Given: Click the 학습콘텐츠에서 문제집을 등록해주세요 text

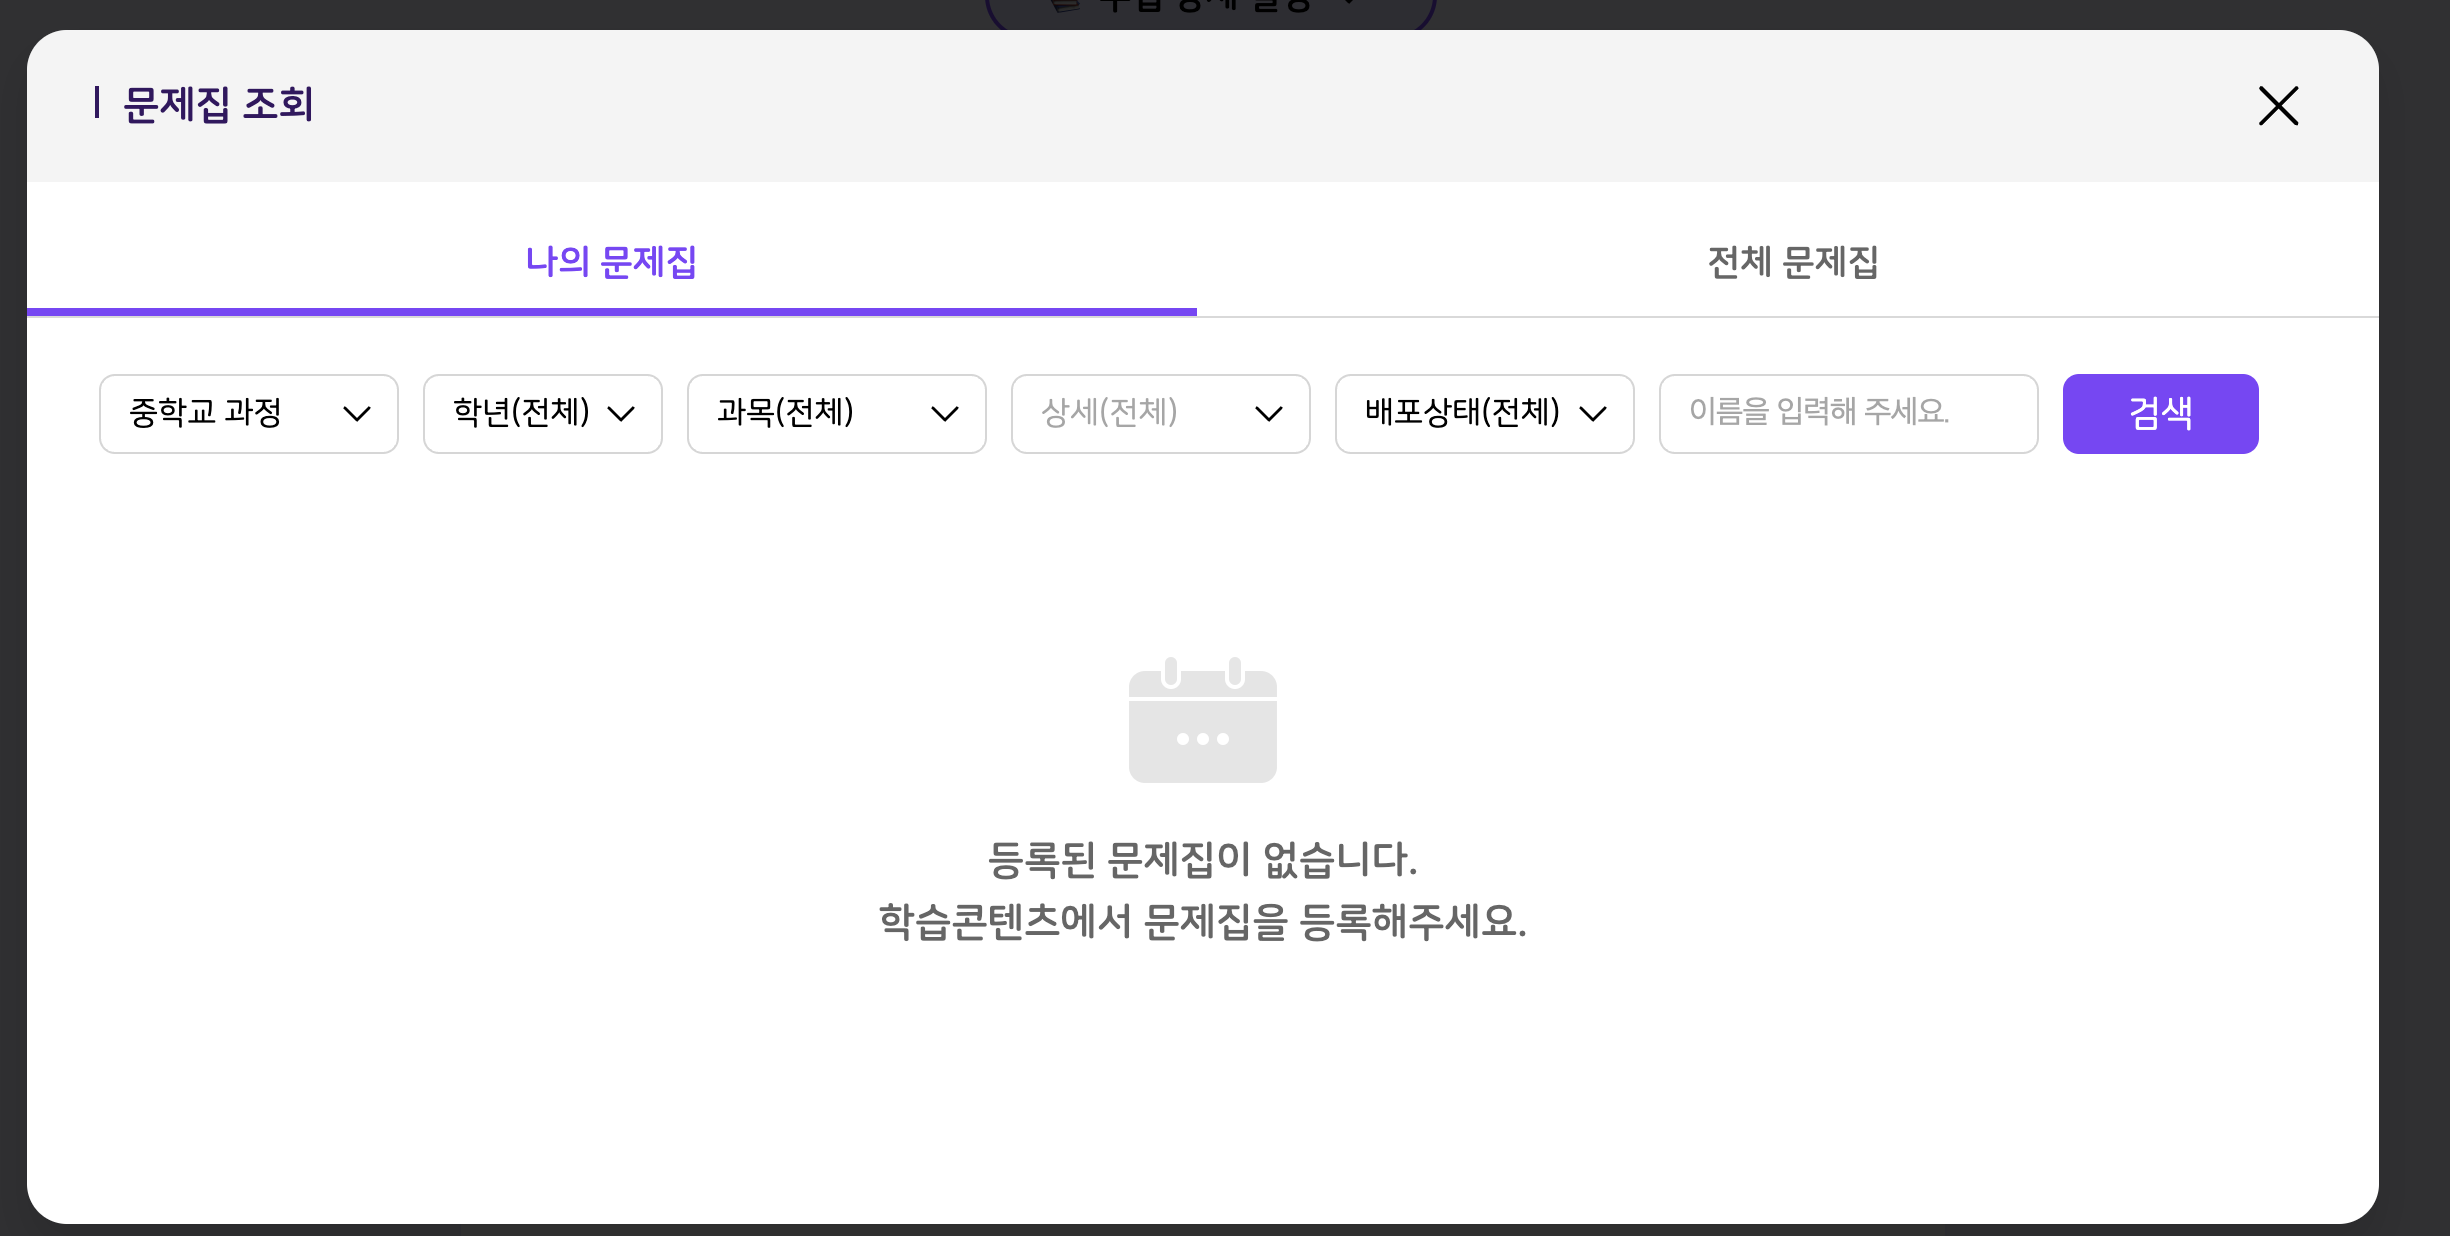Looking at the screenshot, I should coord(1202,921).
